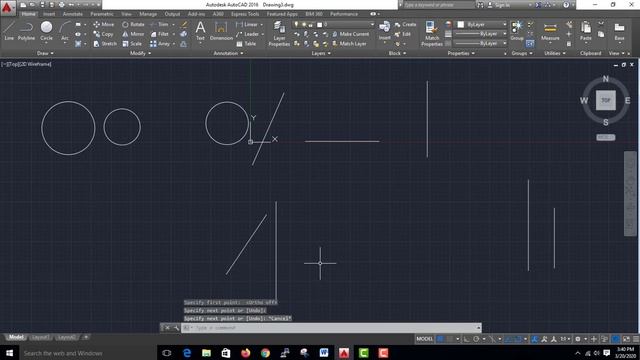Click the Dimension tool
This screenshot has width=640, height=360.
pos(221,31)
